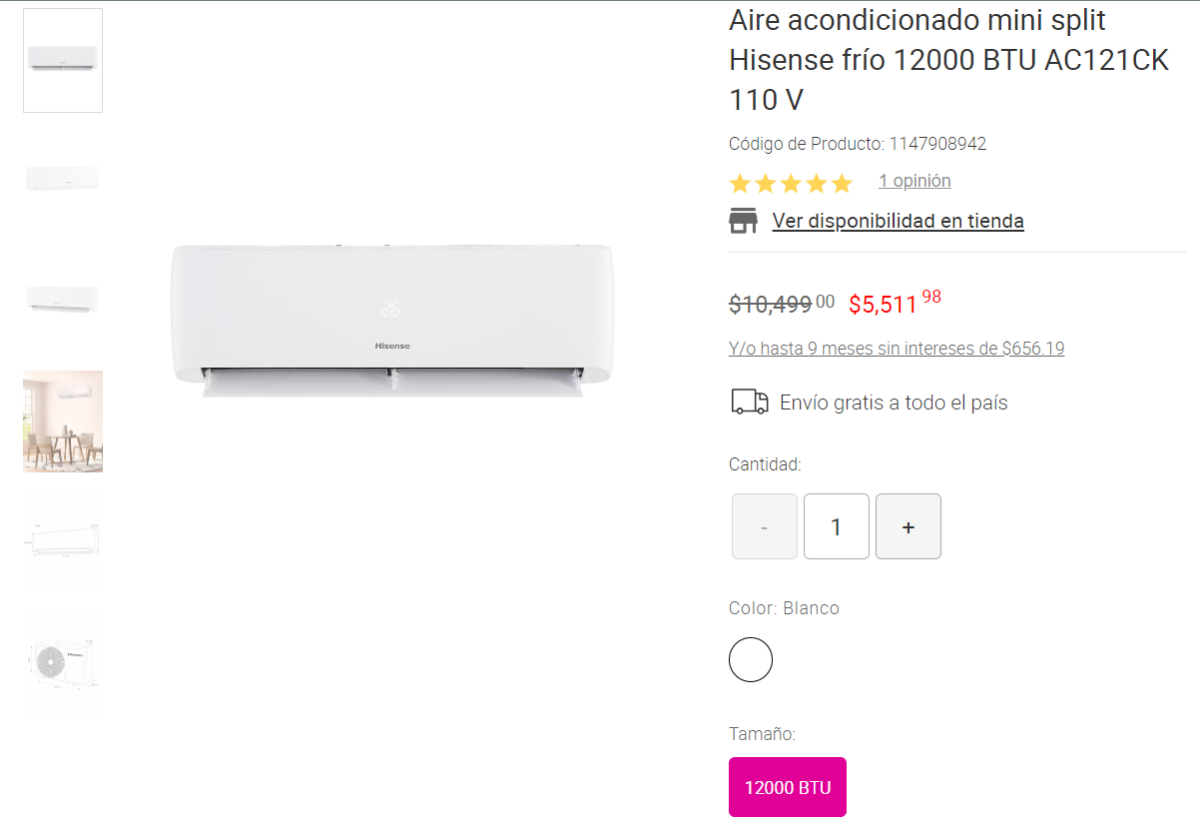View the outdoor condenser unit thumbnail
Viewport: 1200px width, 827px height.
click(x=63, y=662)
